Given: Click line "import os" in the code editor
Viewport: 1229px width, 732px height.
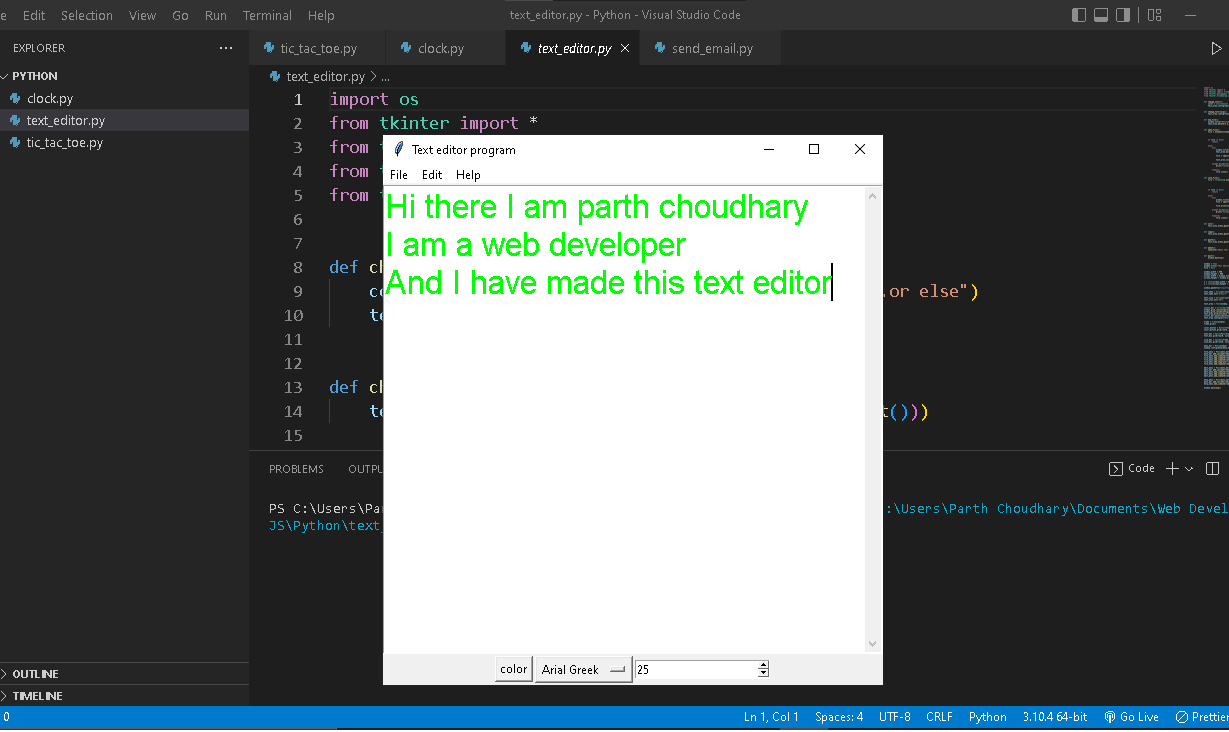Looking at the screenshot, I should (374, 99).
